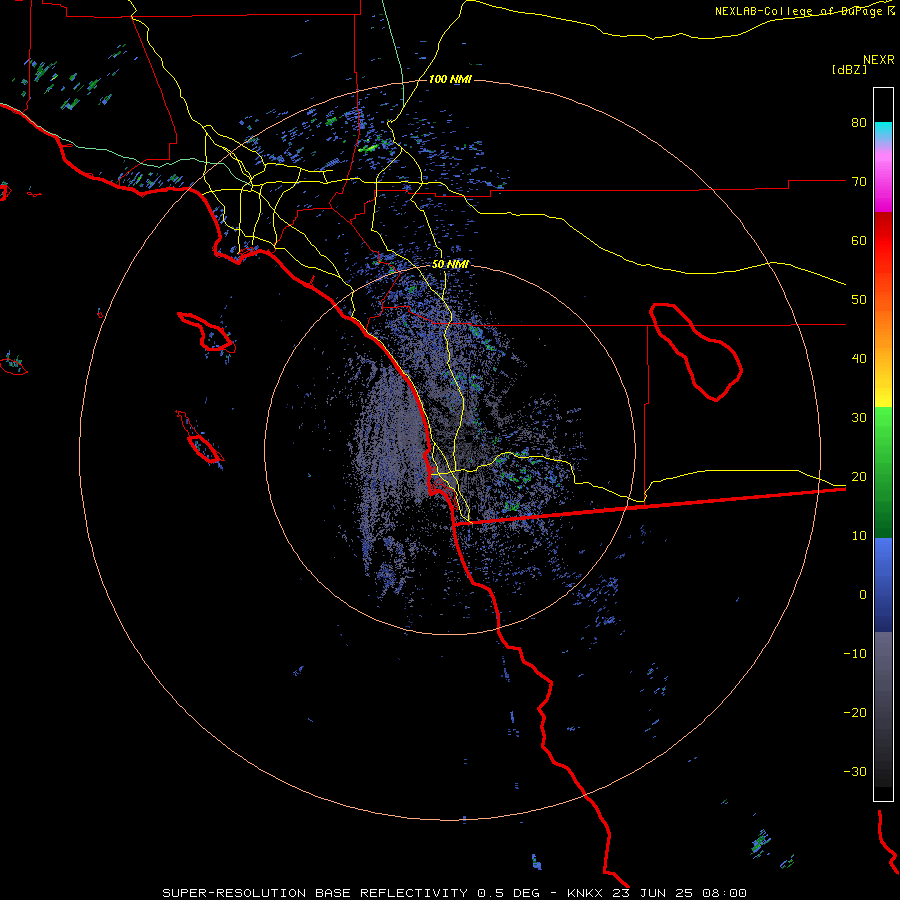The width and height of the screenshot is (900, 900).
Task: Click the 0 value on dBZ scale
Action: click(x=863, y=595)
